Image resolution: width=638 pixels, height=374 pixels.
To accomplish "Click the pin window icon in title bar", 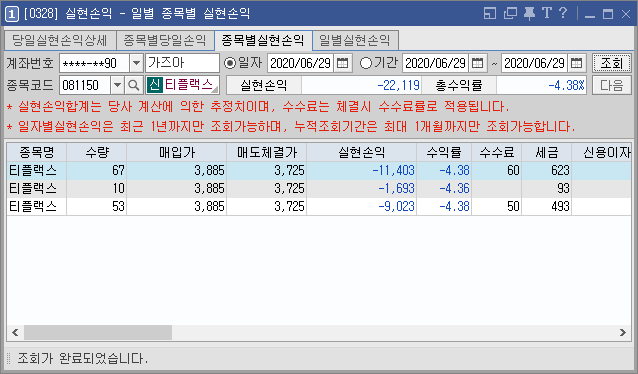I will [529, 13].
